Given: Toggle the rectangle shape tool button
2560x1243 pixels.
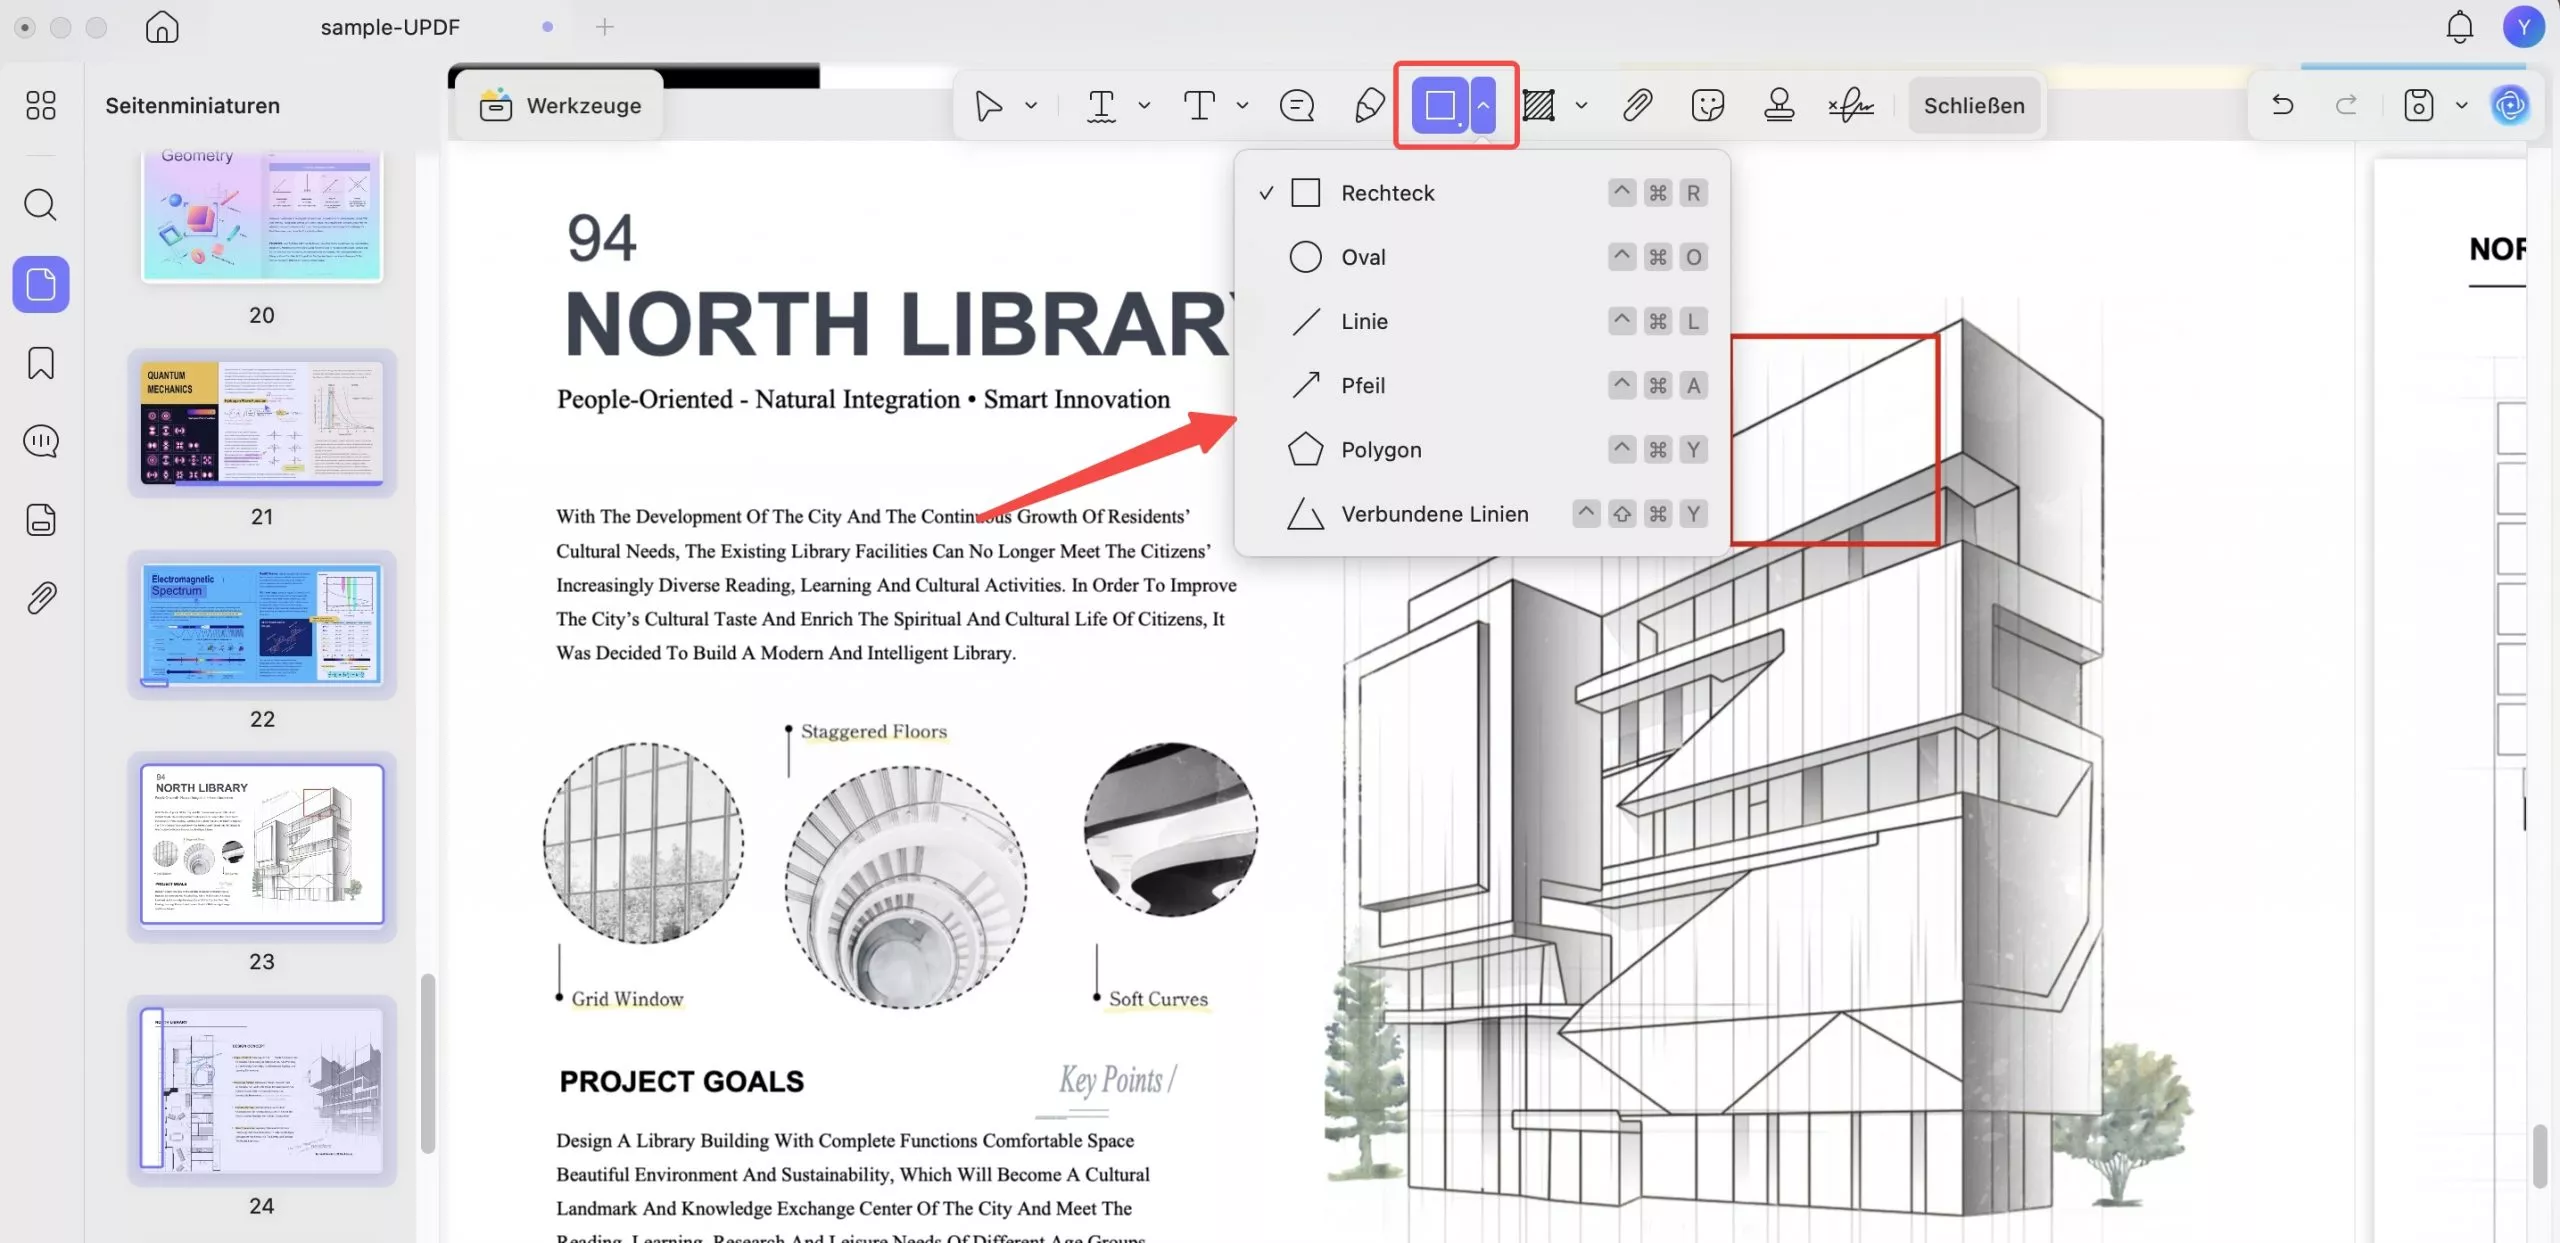Looking at the screenshot, I should (x=1440, y=105).
